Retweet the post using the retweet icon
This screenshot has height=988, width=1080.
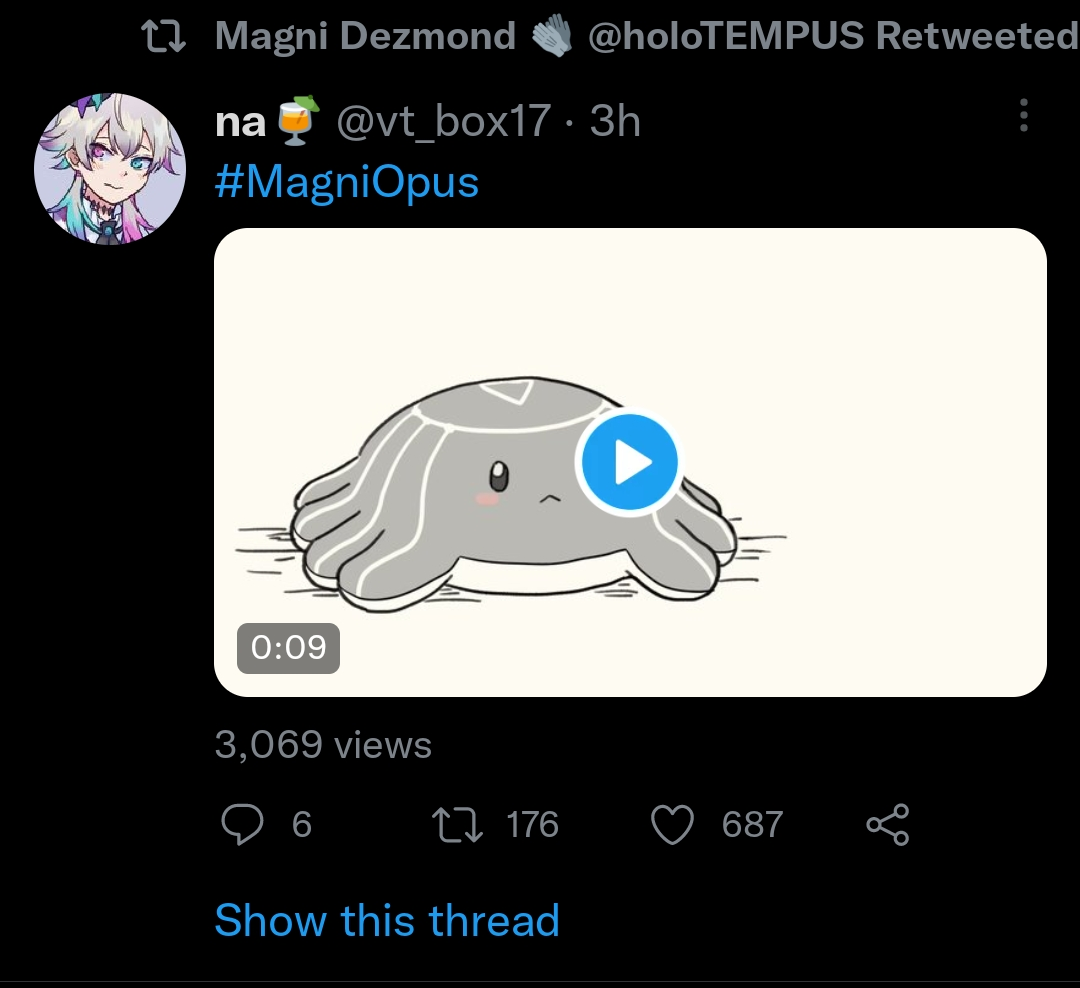(457, 825)
